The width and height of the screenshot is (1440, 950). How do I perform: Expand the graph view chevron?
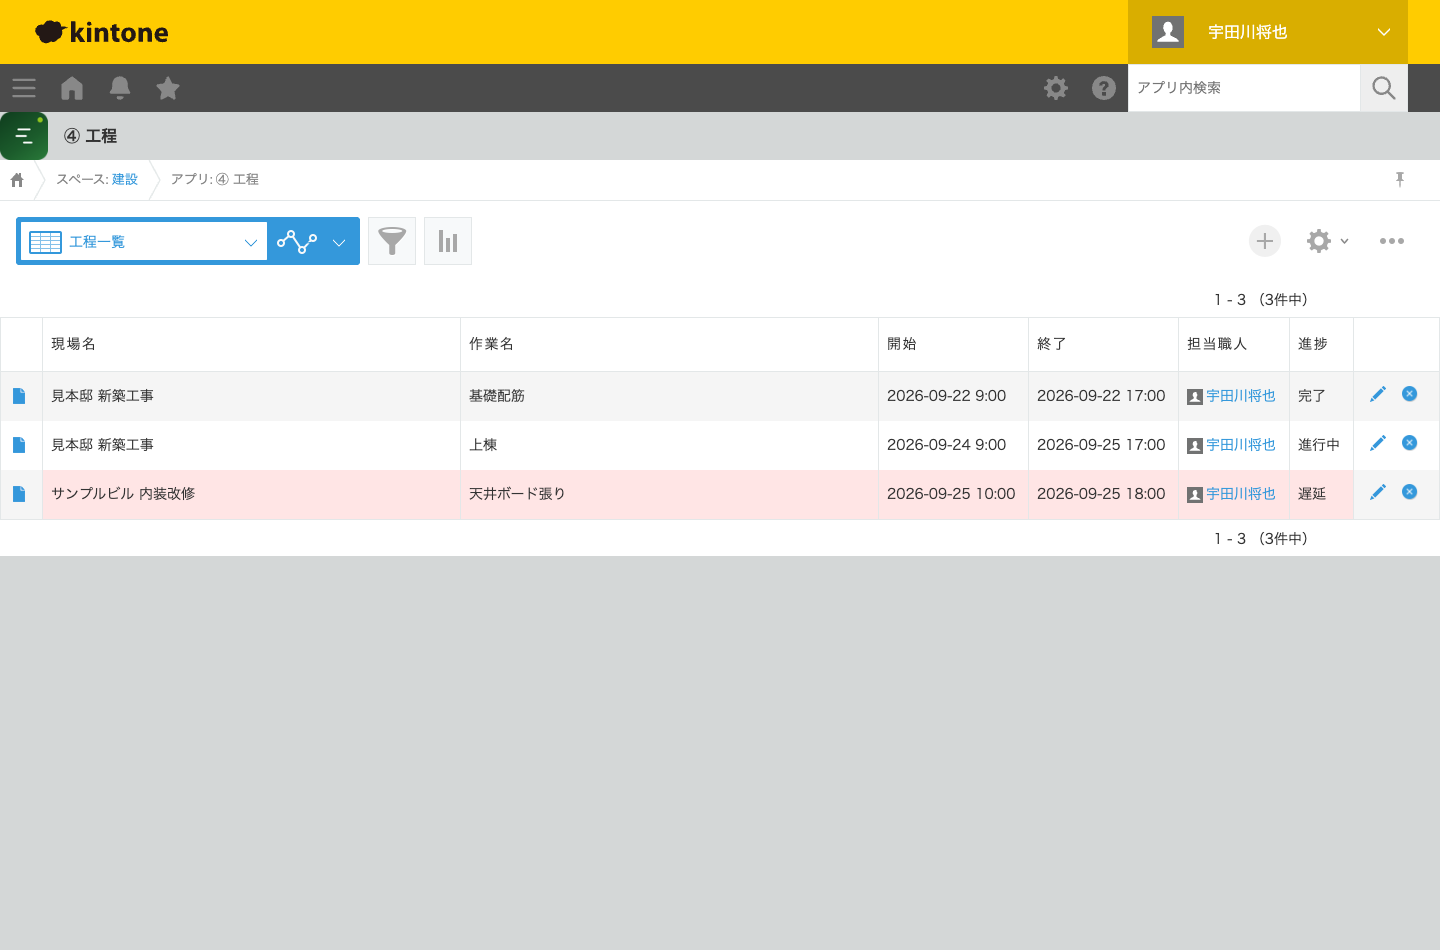click(339, 242)
